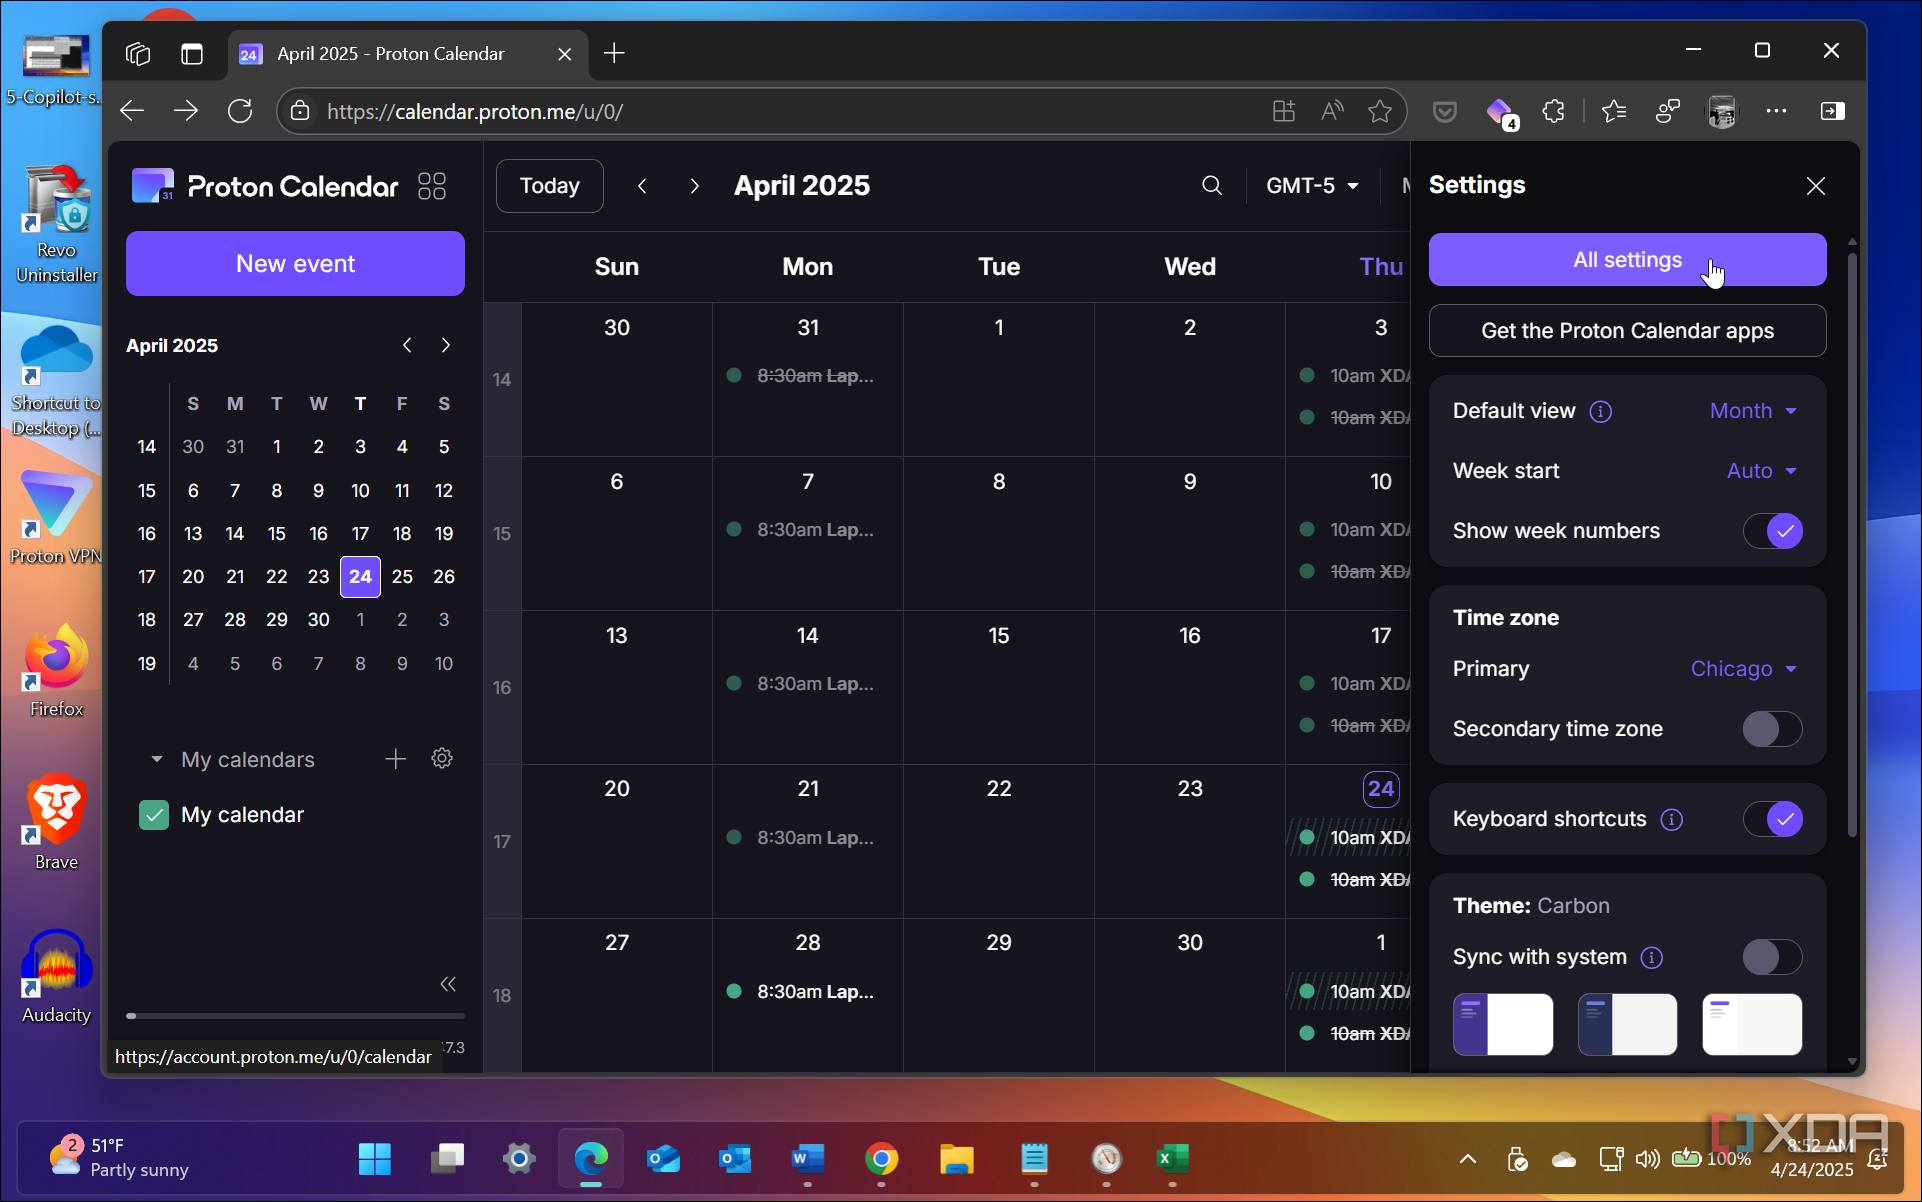Open Edge settings and more menu
Screen dimensions: 1922x1202
(1776, 111)
